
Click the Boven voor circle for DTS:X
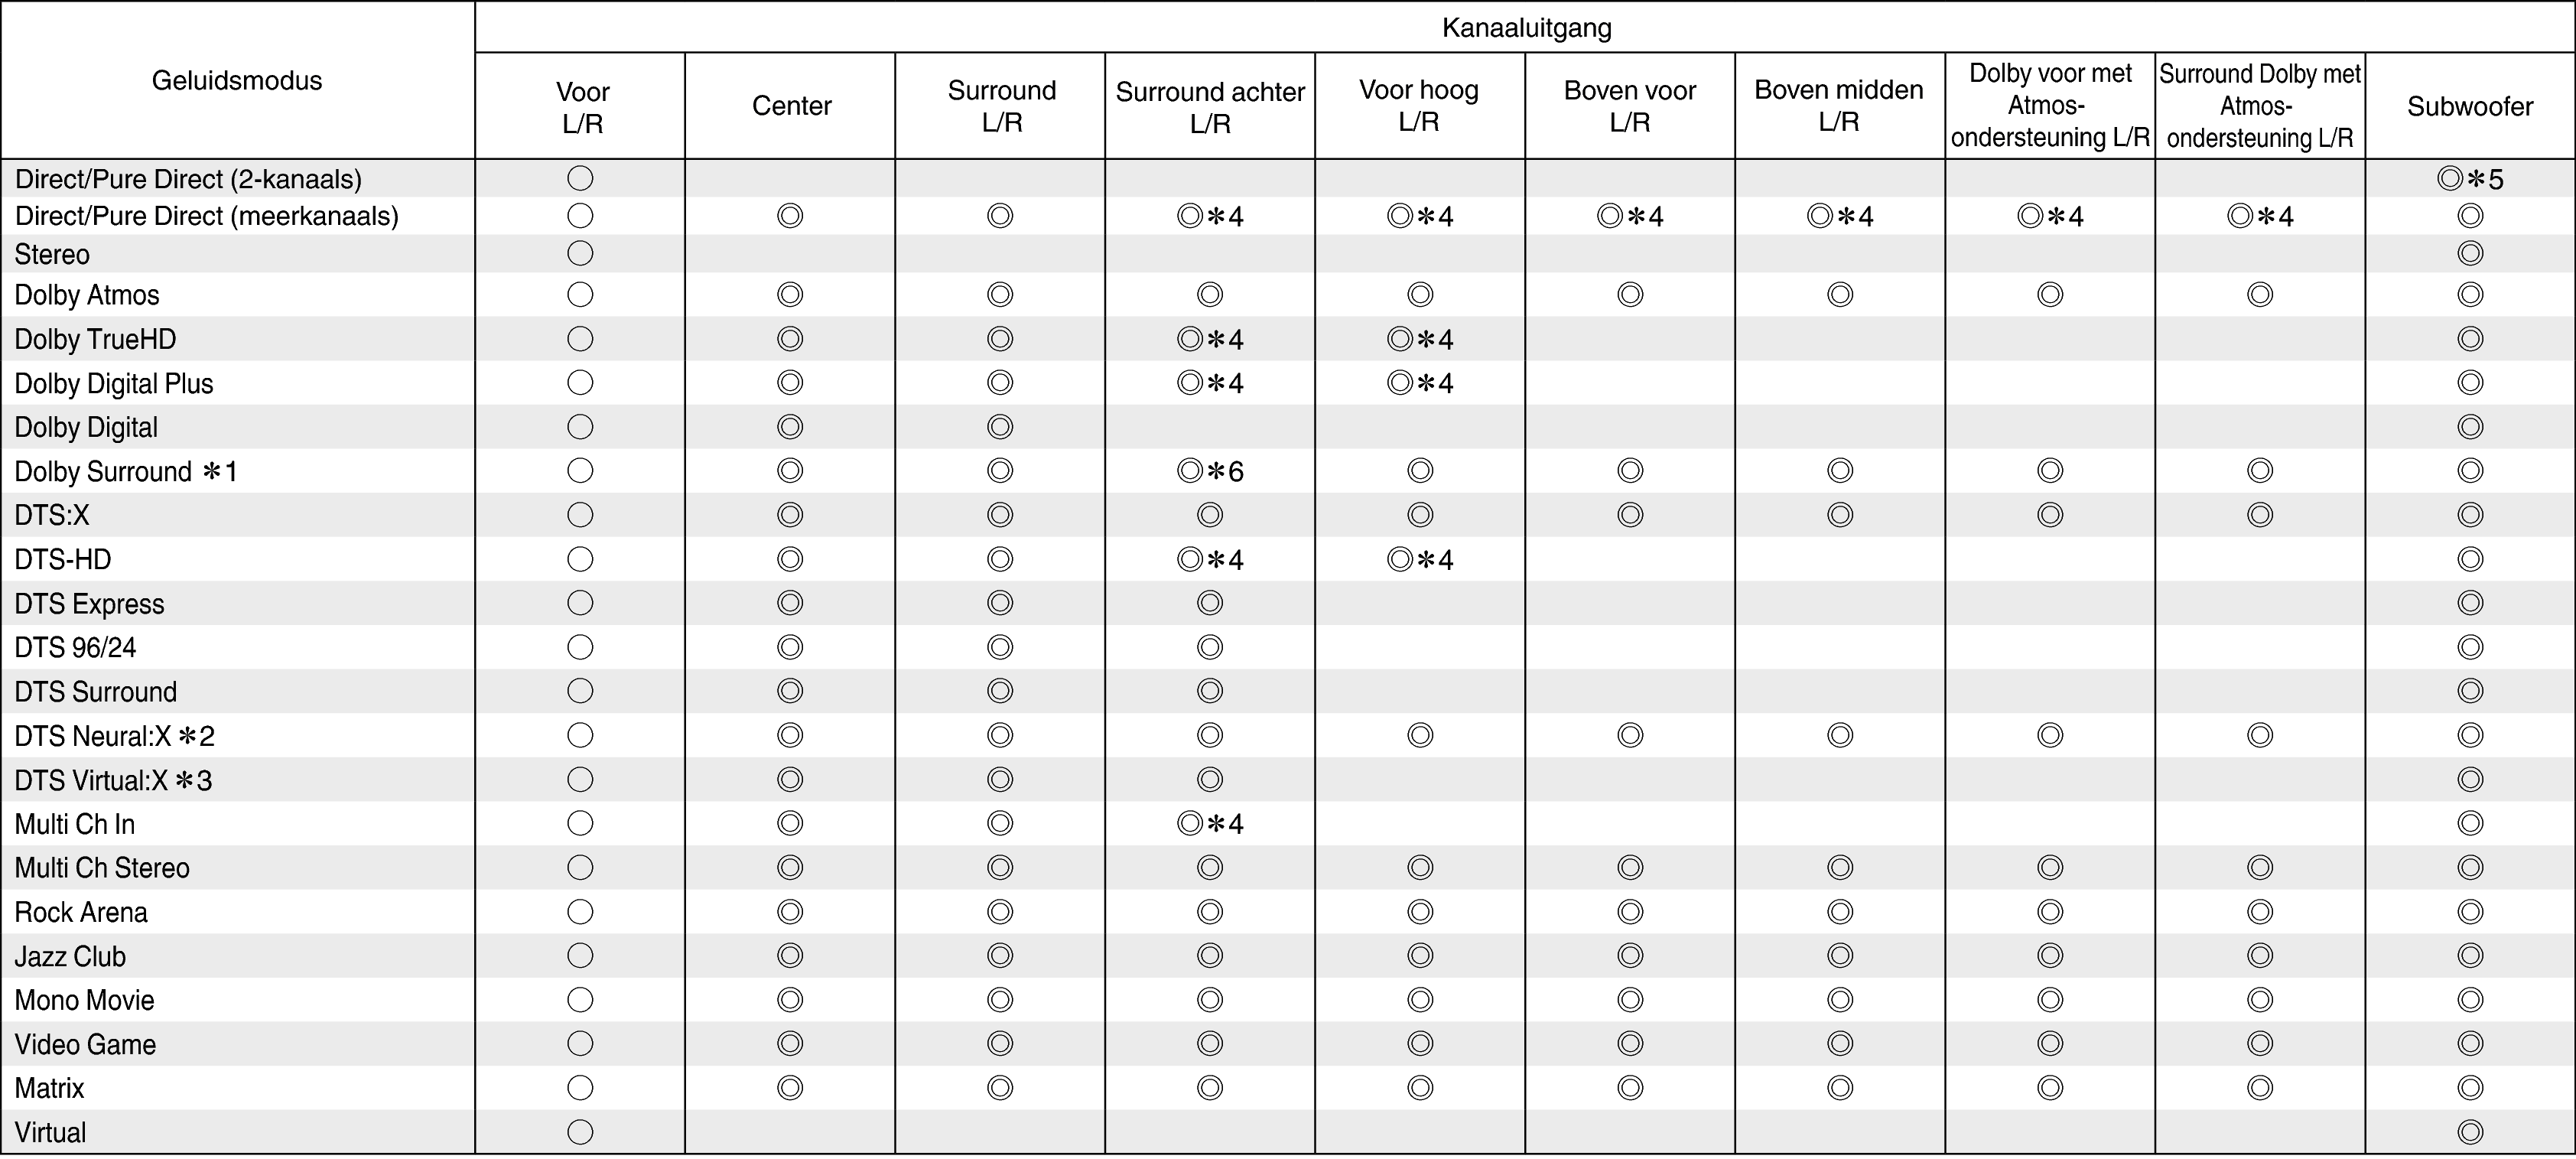point(1630,515)
